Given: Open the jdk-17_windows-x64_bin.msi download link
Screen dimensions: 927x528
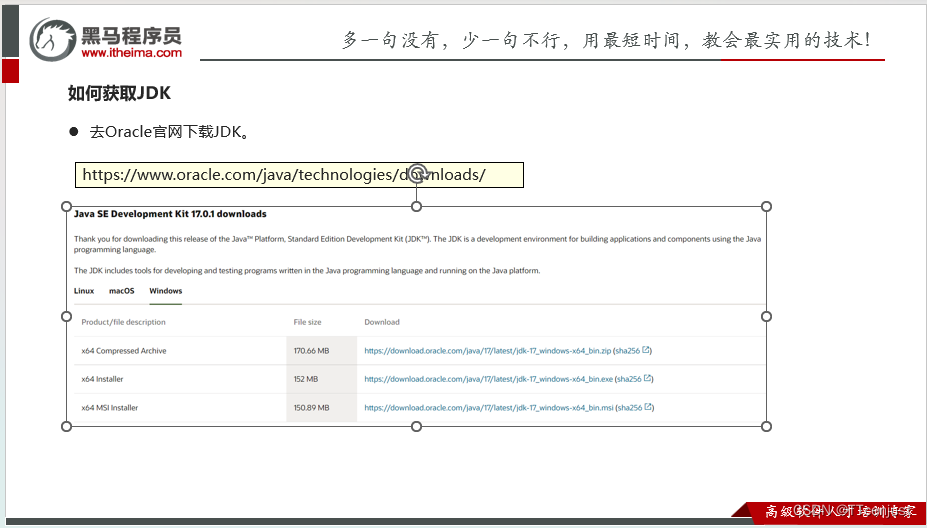Looking at the screenshot, I should [x=489, y=407].
